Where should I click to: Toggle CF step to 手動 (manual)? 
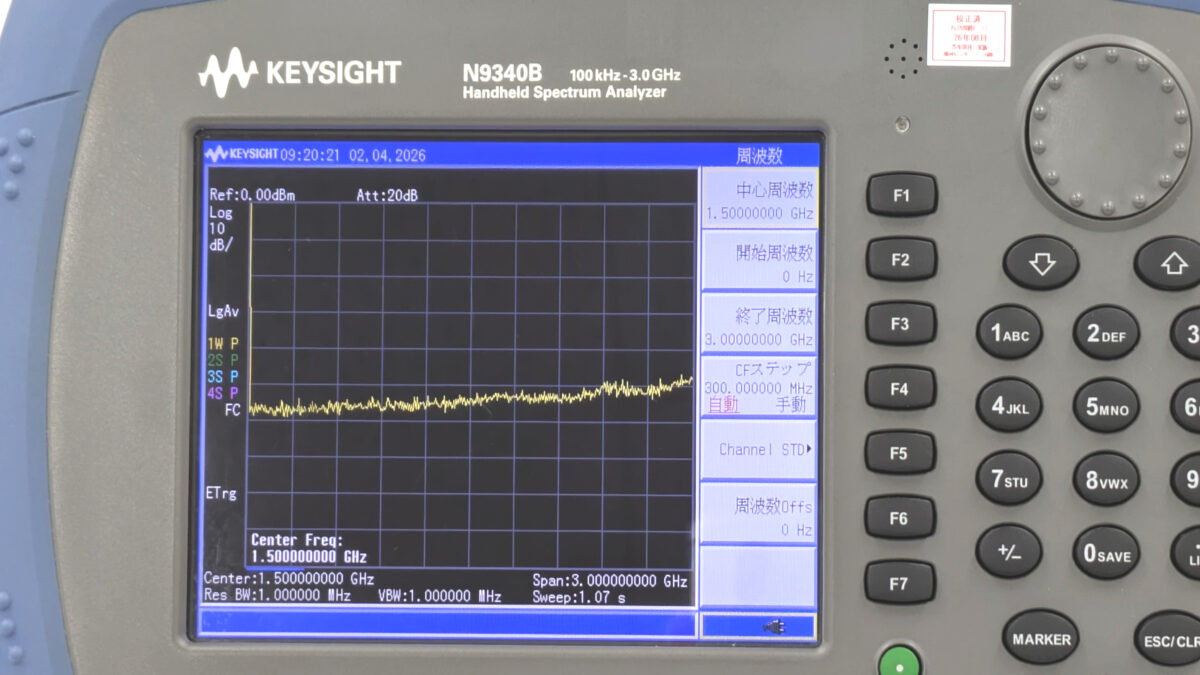coord(790,405)
